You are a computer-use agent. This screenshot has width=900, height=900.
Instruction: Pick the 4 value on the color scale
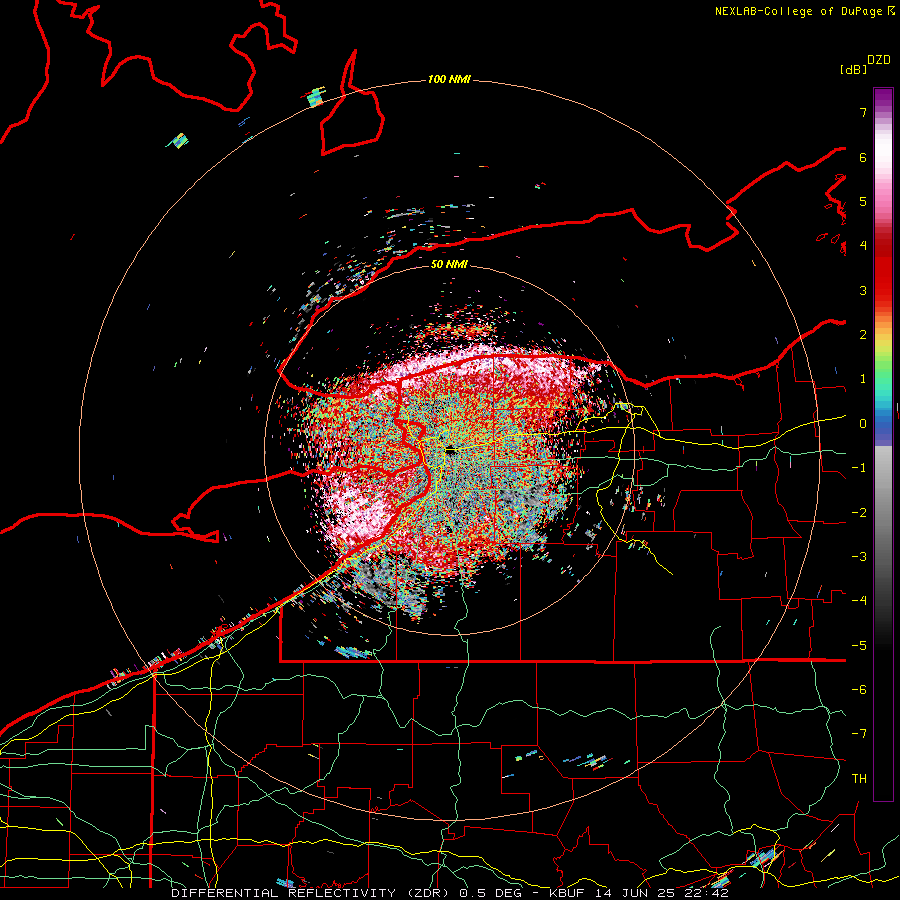pyautogui.click(x=863, y=246)
